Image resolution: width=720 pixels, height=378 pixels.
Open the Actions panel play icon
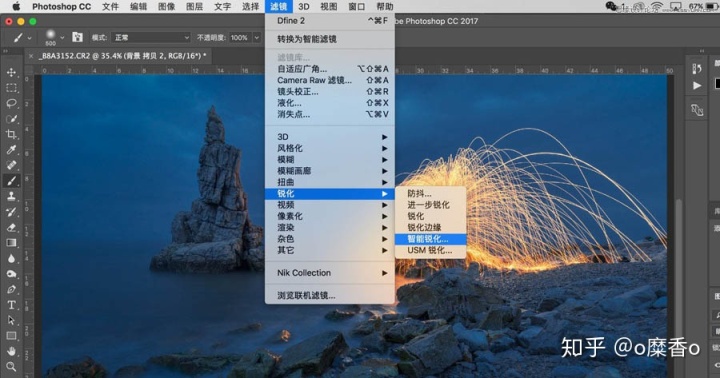697,85
